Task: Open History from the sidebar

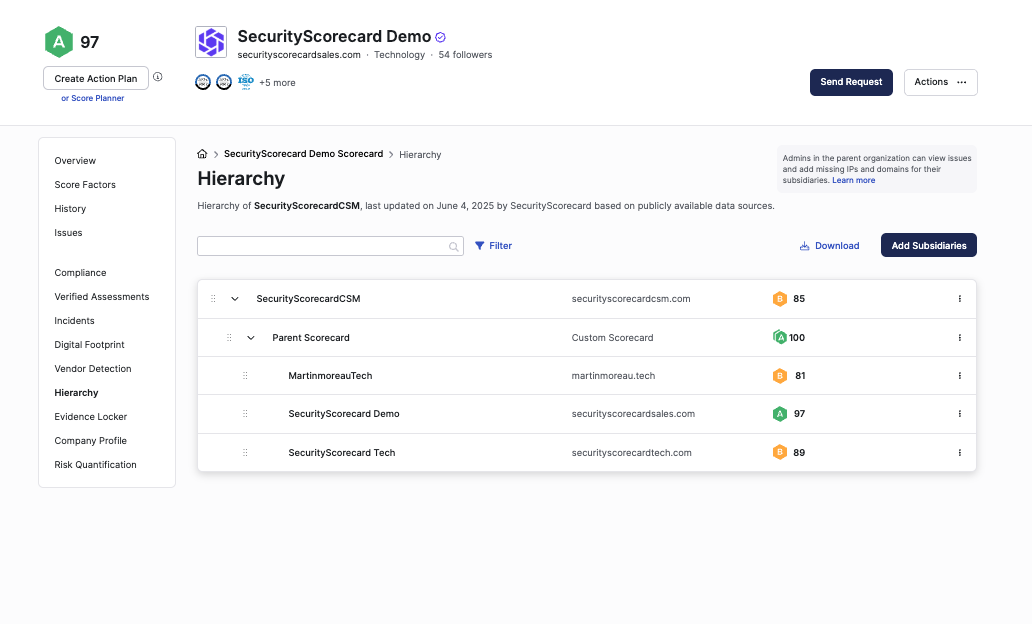Action: pyautogui.click(x=70, y=209)
